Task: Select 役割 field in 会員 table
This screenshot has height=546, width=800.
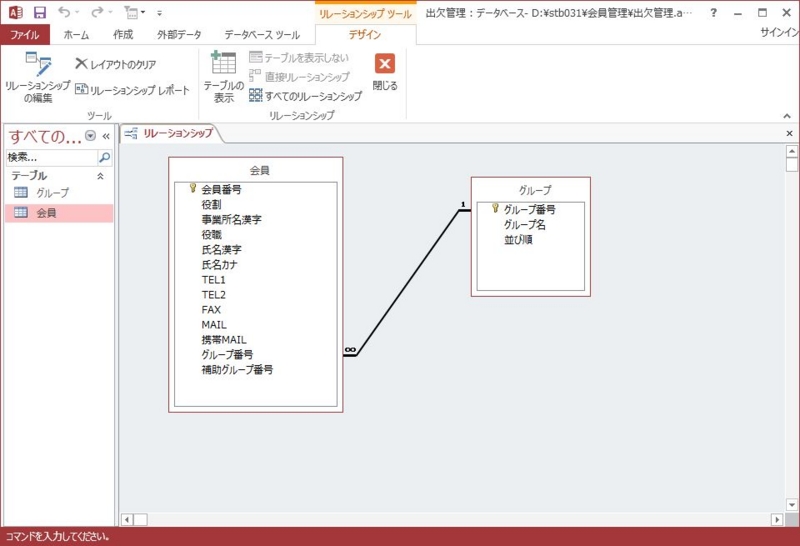Action: point(211,205)
